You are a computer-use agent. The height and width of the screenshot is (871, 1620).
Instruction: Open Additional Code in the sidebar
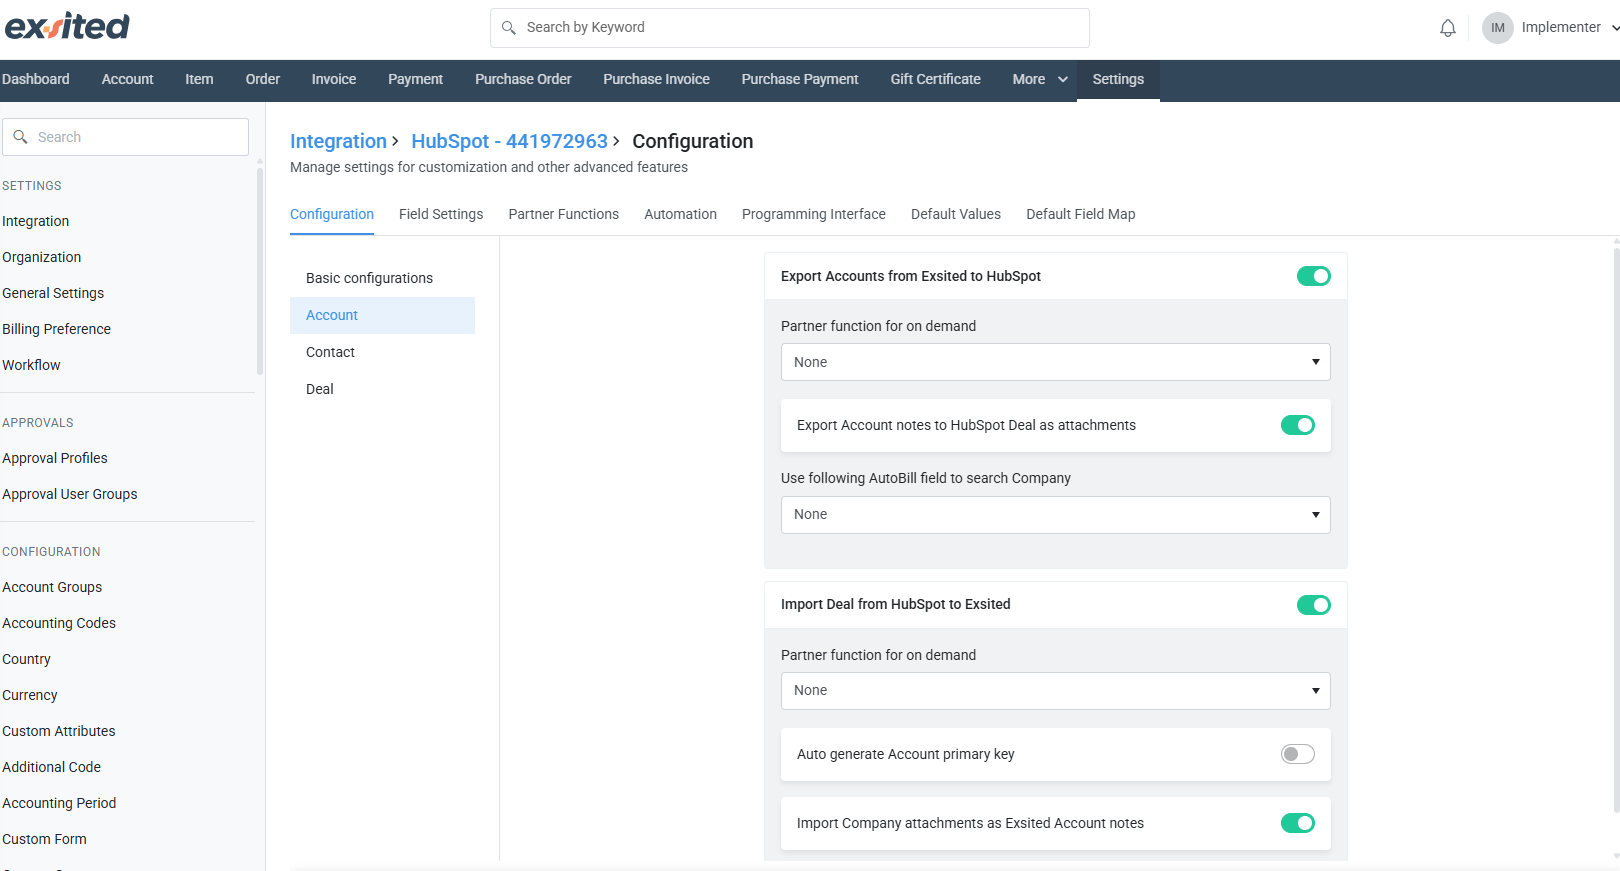pos(52,767)
